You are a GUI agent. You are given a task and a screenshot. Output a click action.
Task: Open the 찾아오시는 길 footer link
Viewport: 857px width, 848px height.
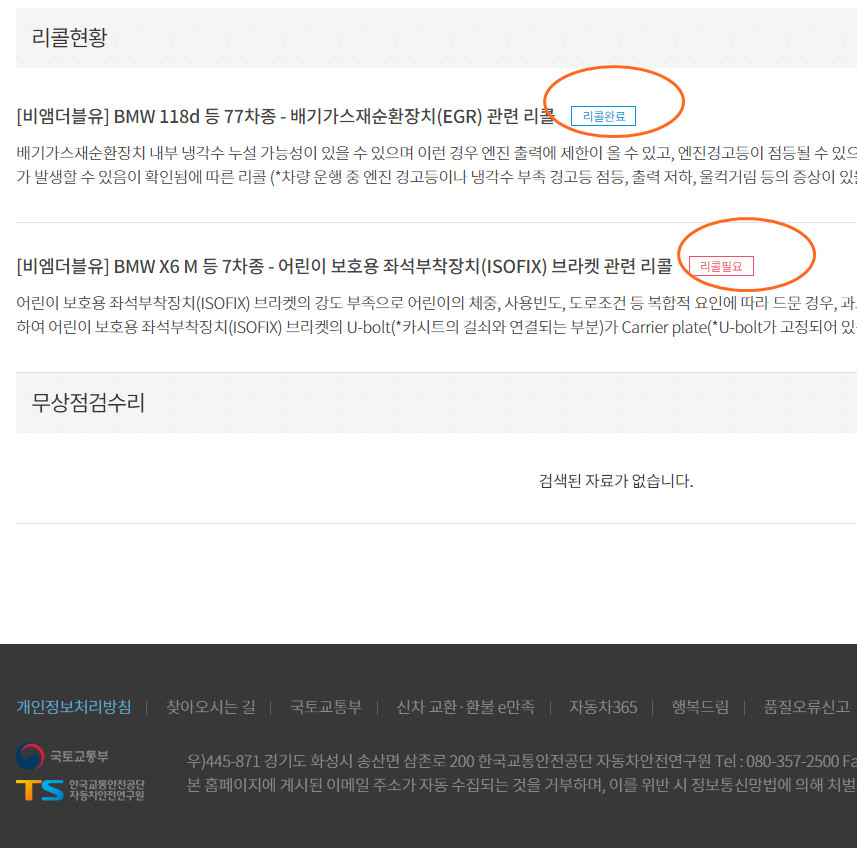pyautogui.click(x=210, y=707)
